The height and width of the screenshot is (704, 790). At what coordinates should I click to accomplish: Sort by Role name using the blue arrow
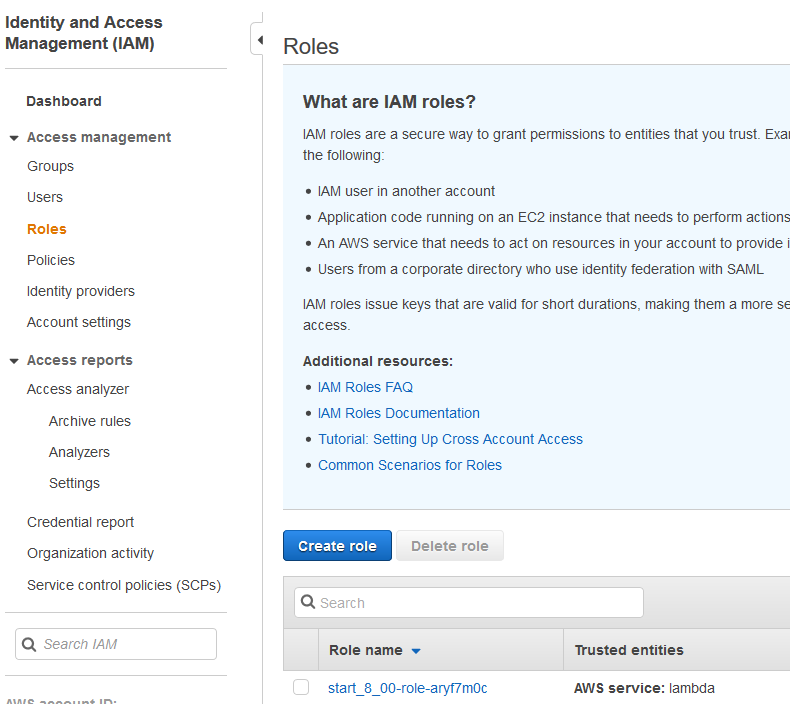point(416,651)
